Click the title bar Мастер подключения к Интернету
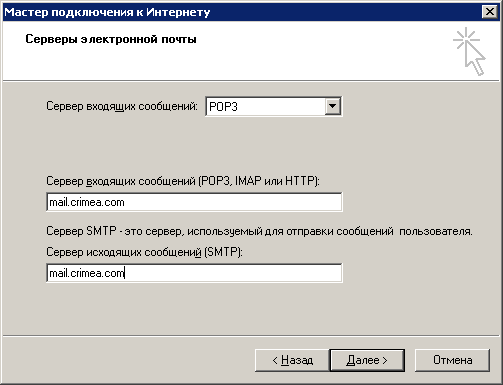 tap(107, 12)
